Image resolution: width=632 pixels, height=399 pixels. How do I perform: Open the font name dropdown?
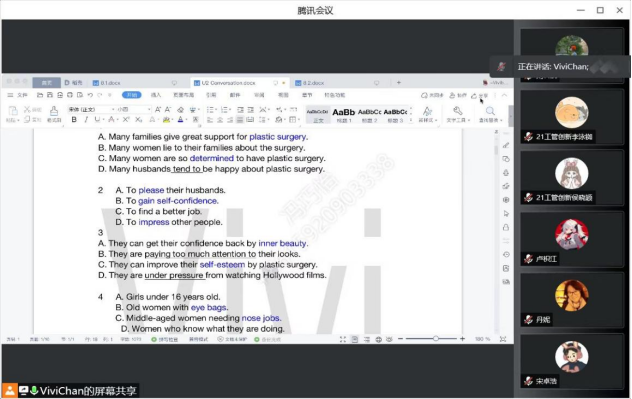pyautogui.click(x=91, y=109)
